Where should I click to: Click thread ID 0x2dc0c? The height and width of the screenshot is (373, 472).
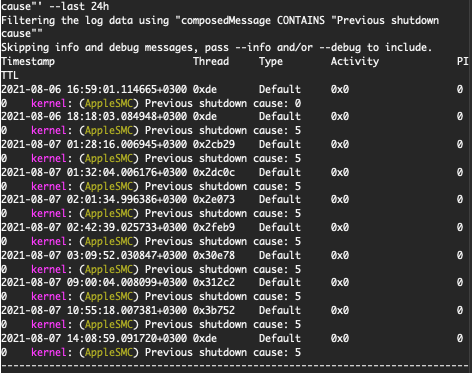(214, 172)
